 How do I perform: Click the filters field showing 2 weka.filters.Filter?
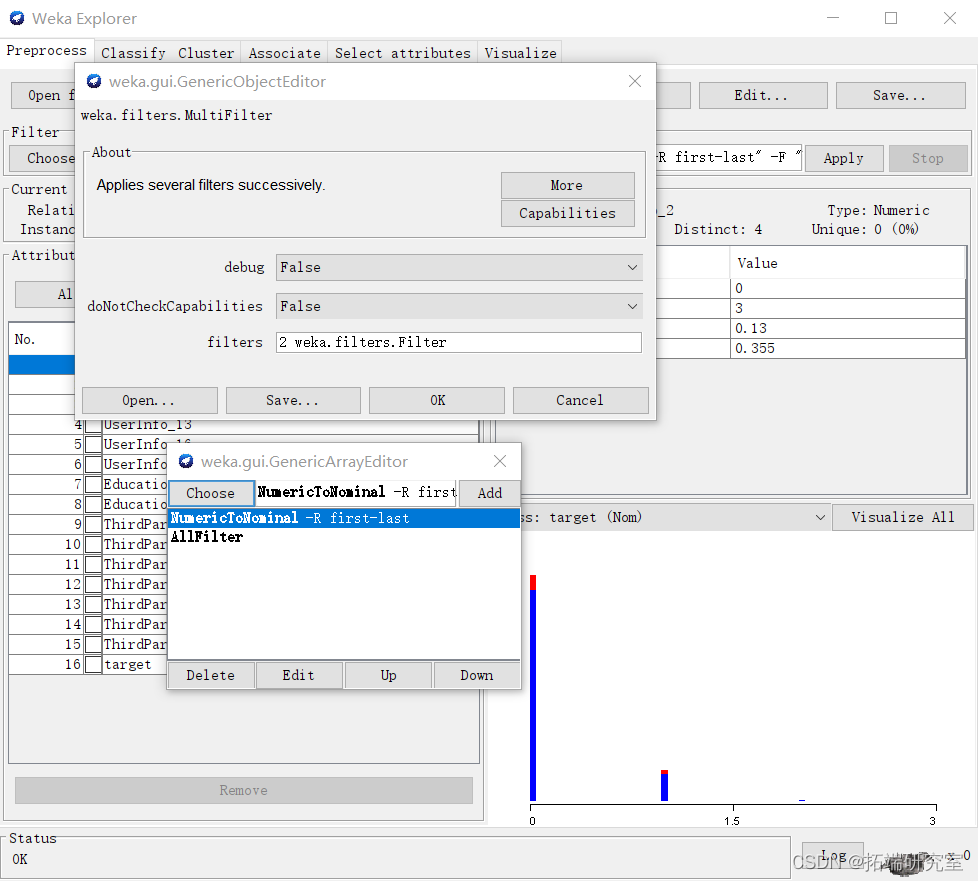pos(458,343)
